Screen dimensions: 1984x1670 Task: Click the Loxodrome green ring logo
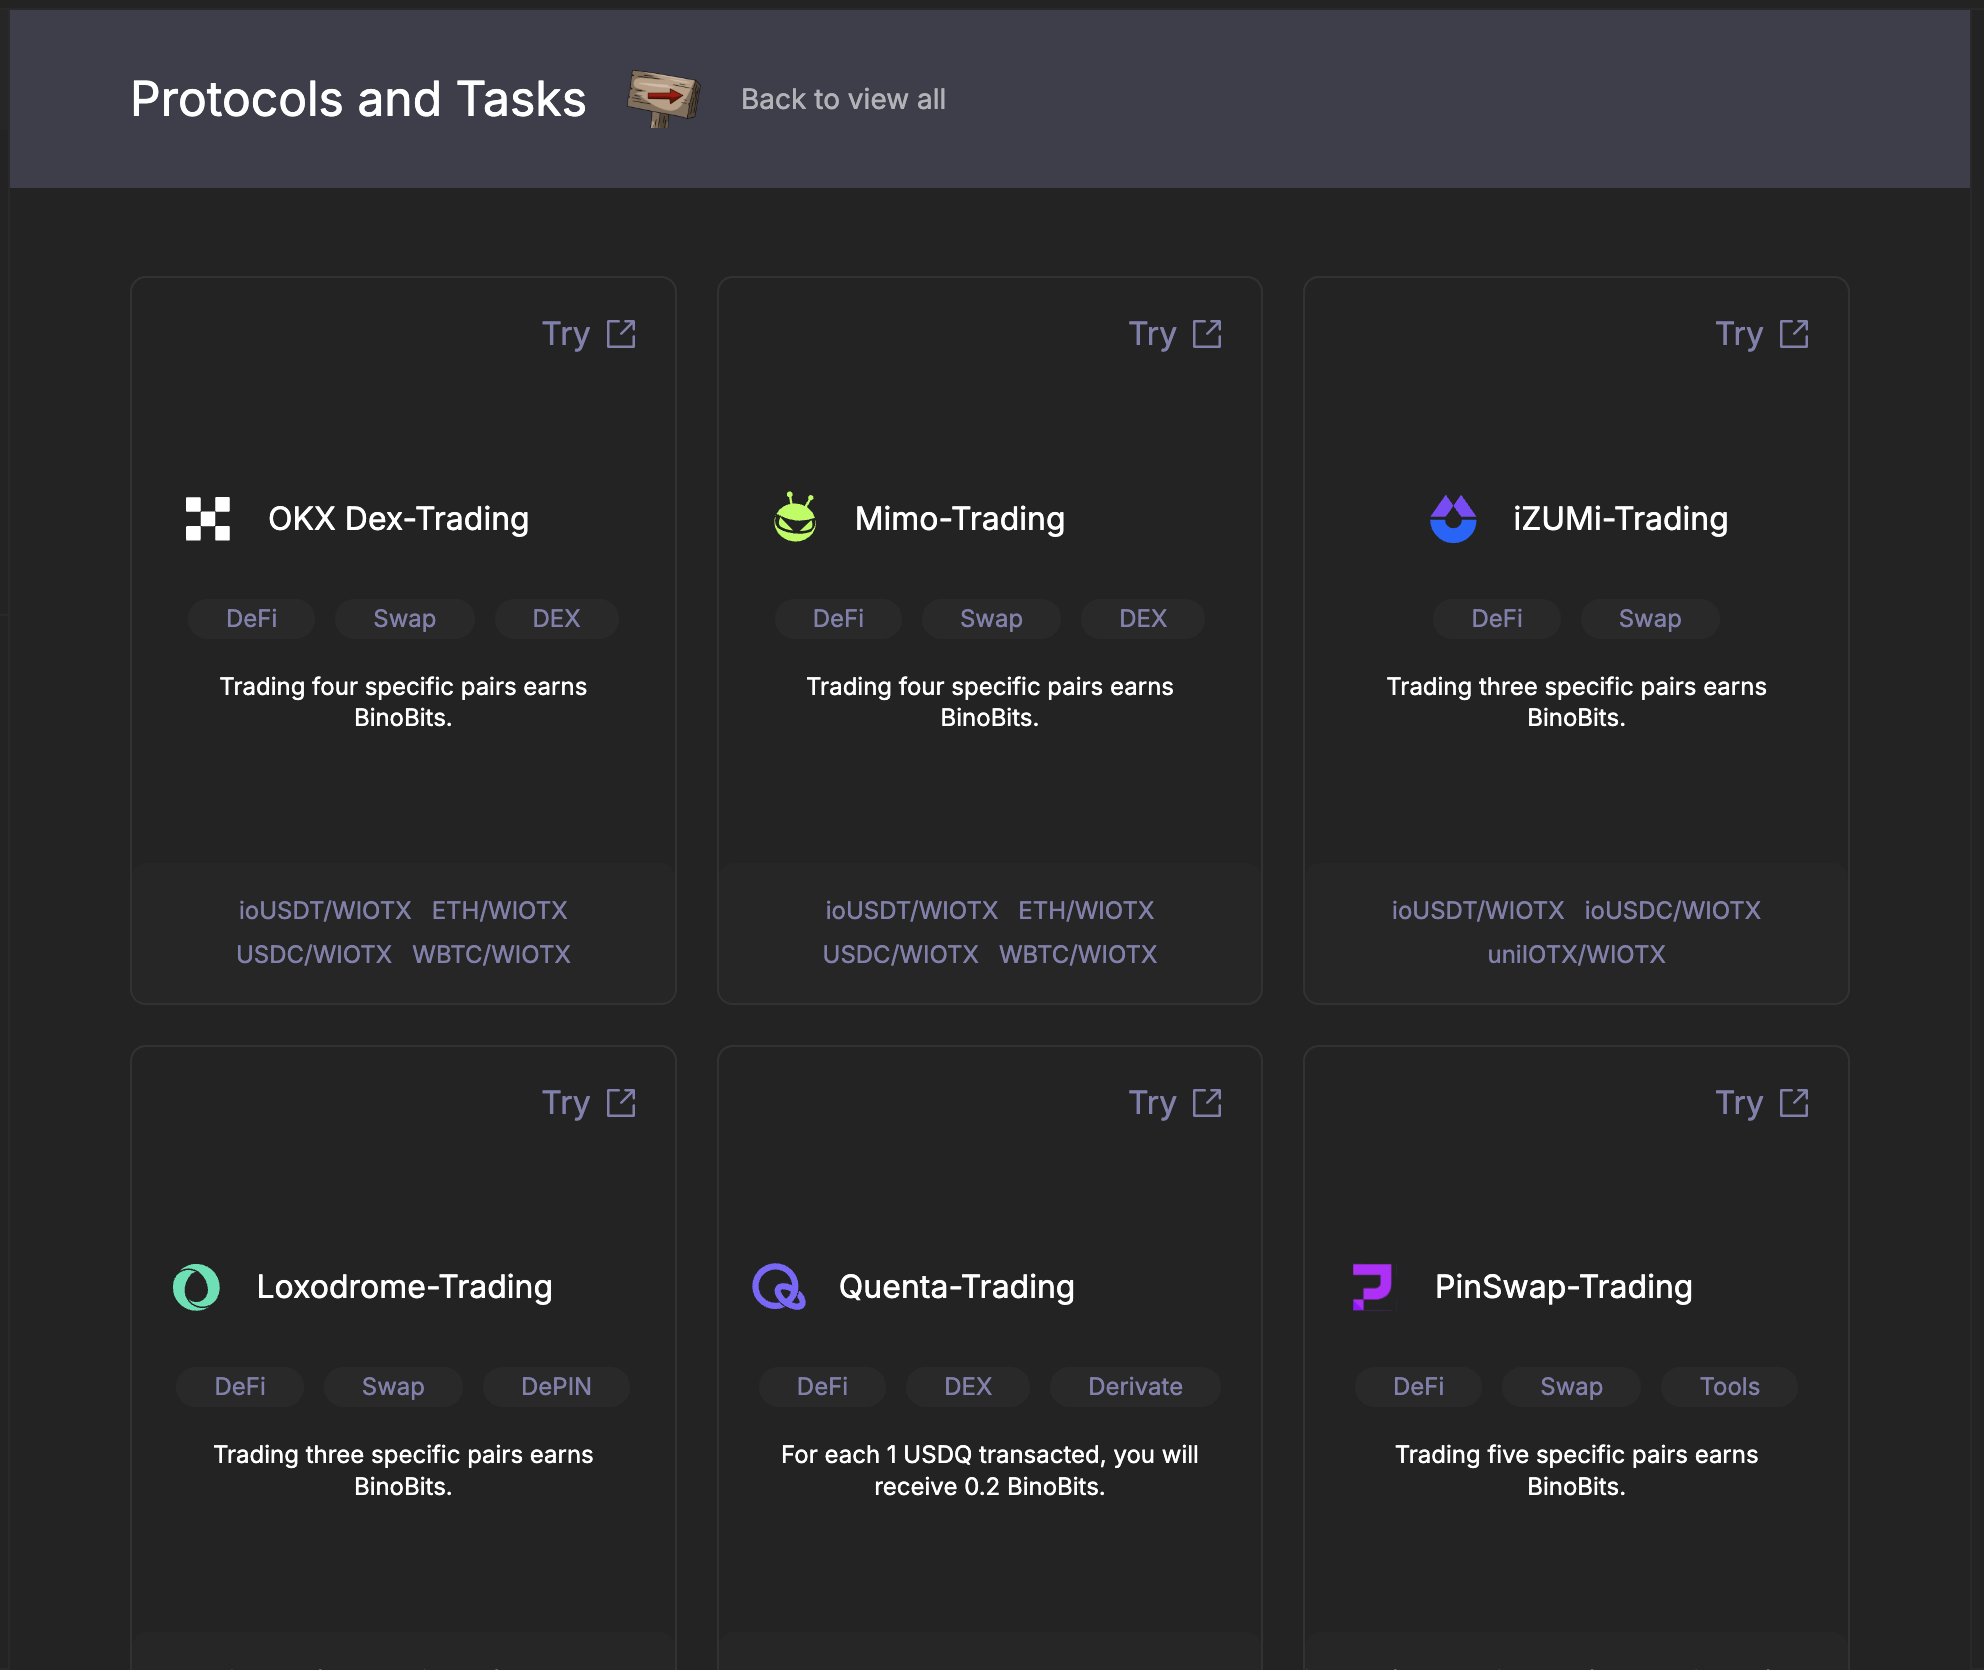[x=196, y=1287]
